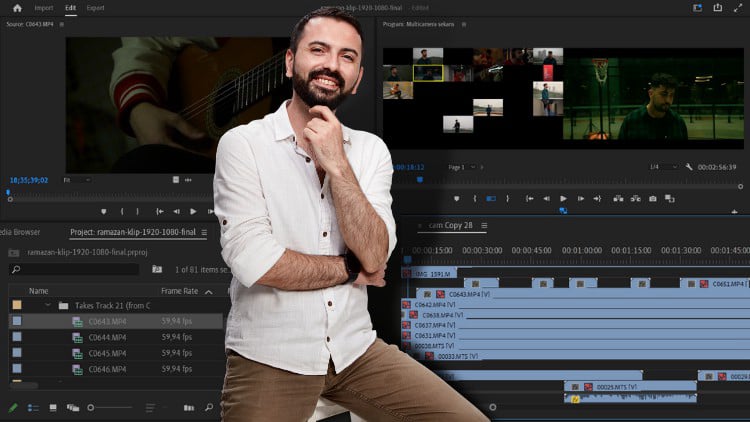Open the Import workspace tab
This screenshot has height=422, width=750.
tap(44, 8)
